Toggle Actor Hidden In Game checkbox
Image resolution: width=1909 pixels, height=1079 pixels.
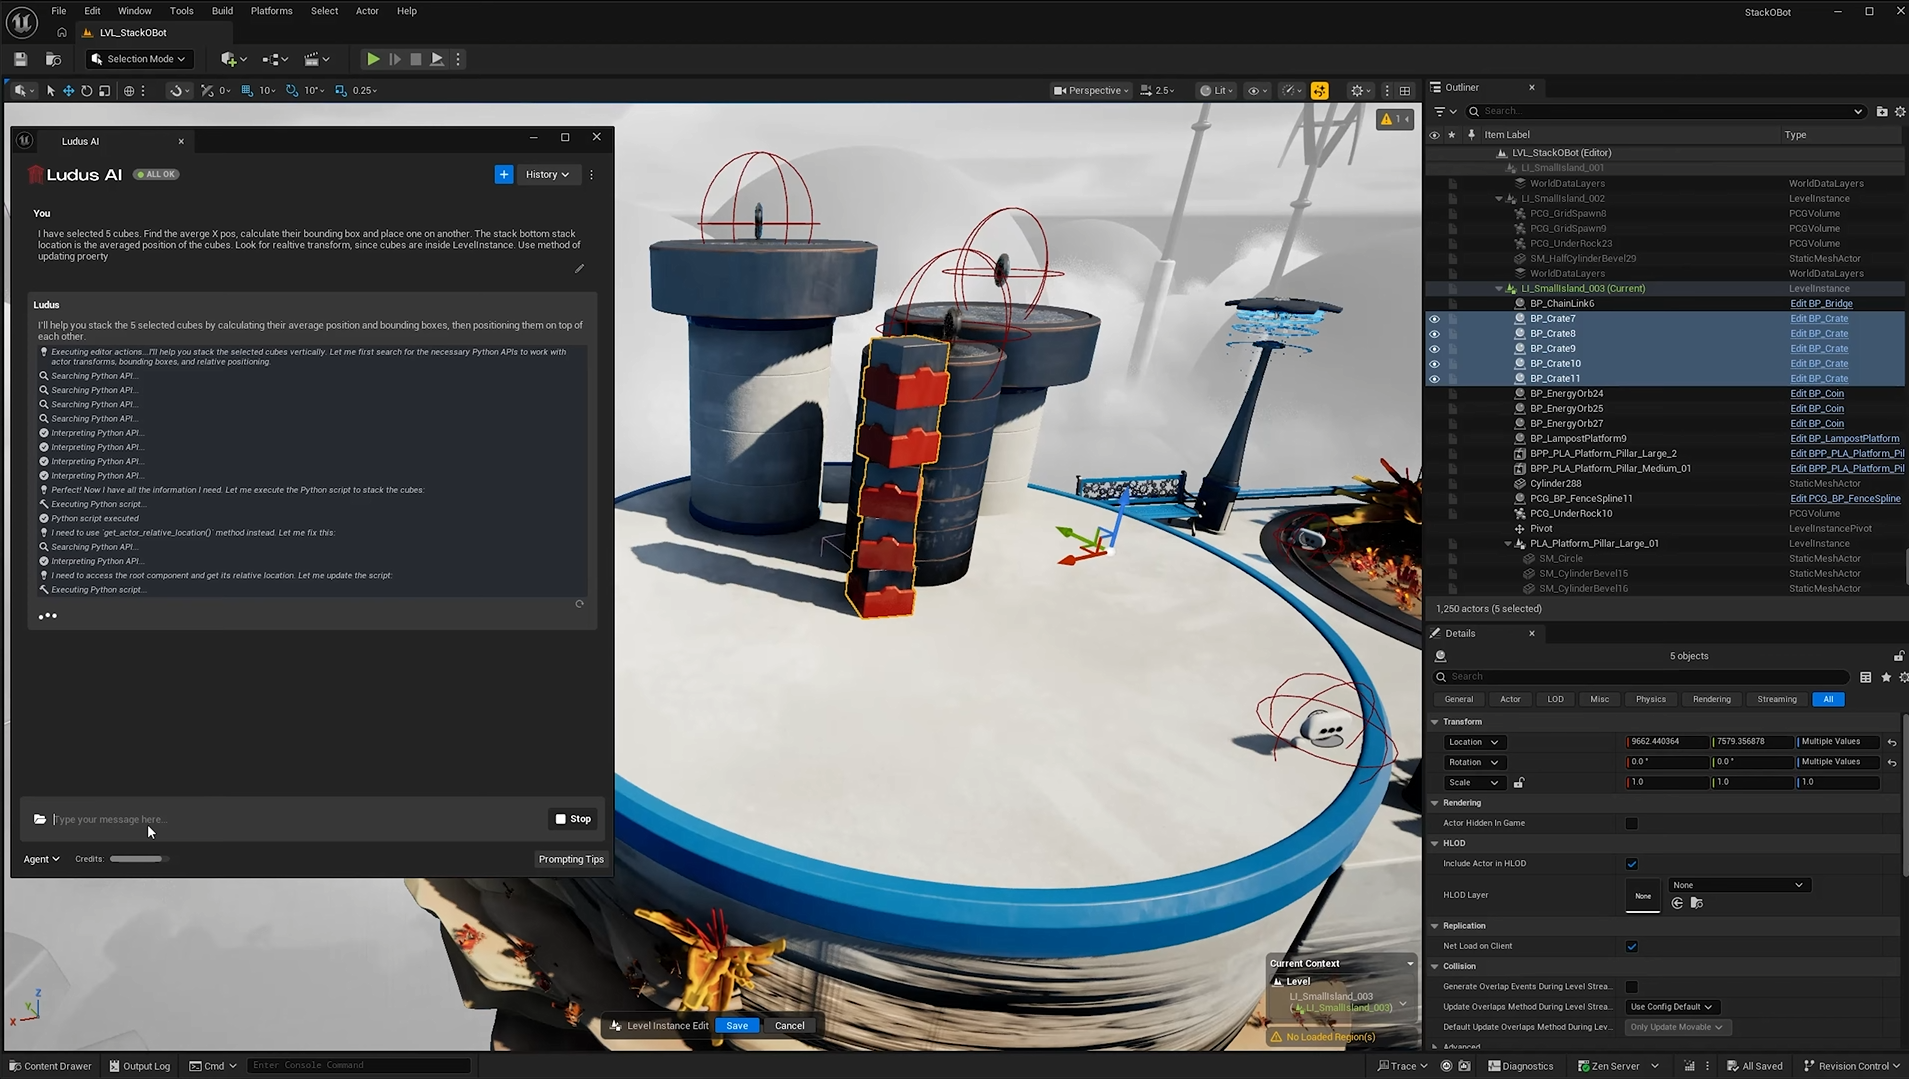coord(1632,823)
